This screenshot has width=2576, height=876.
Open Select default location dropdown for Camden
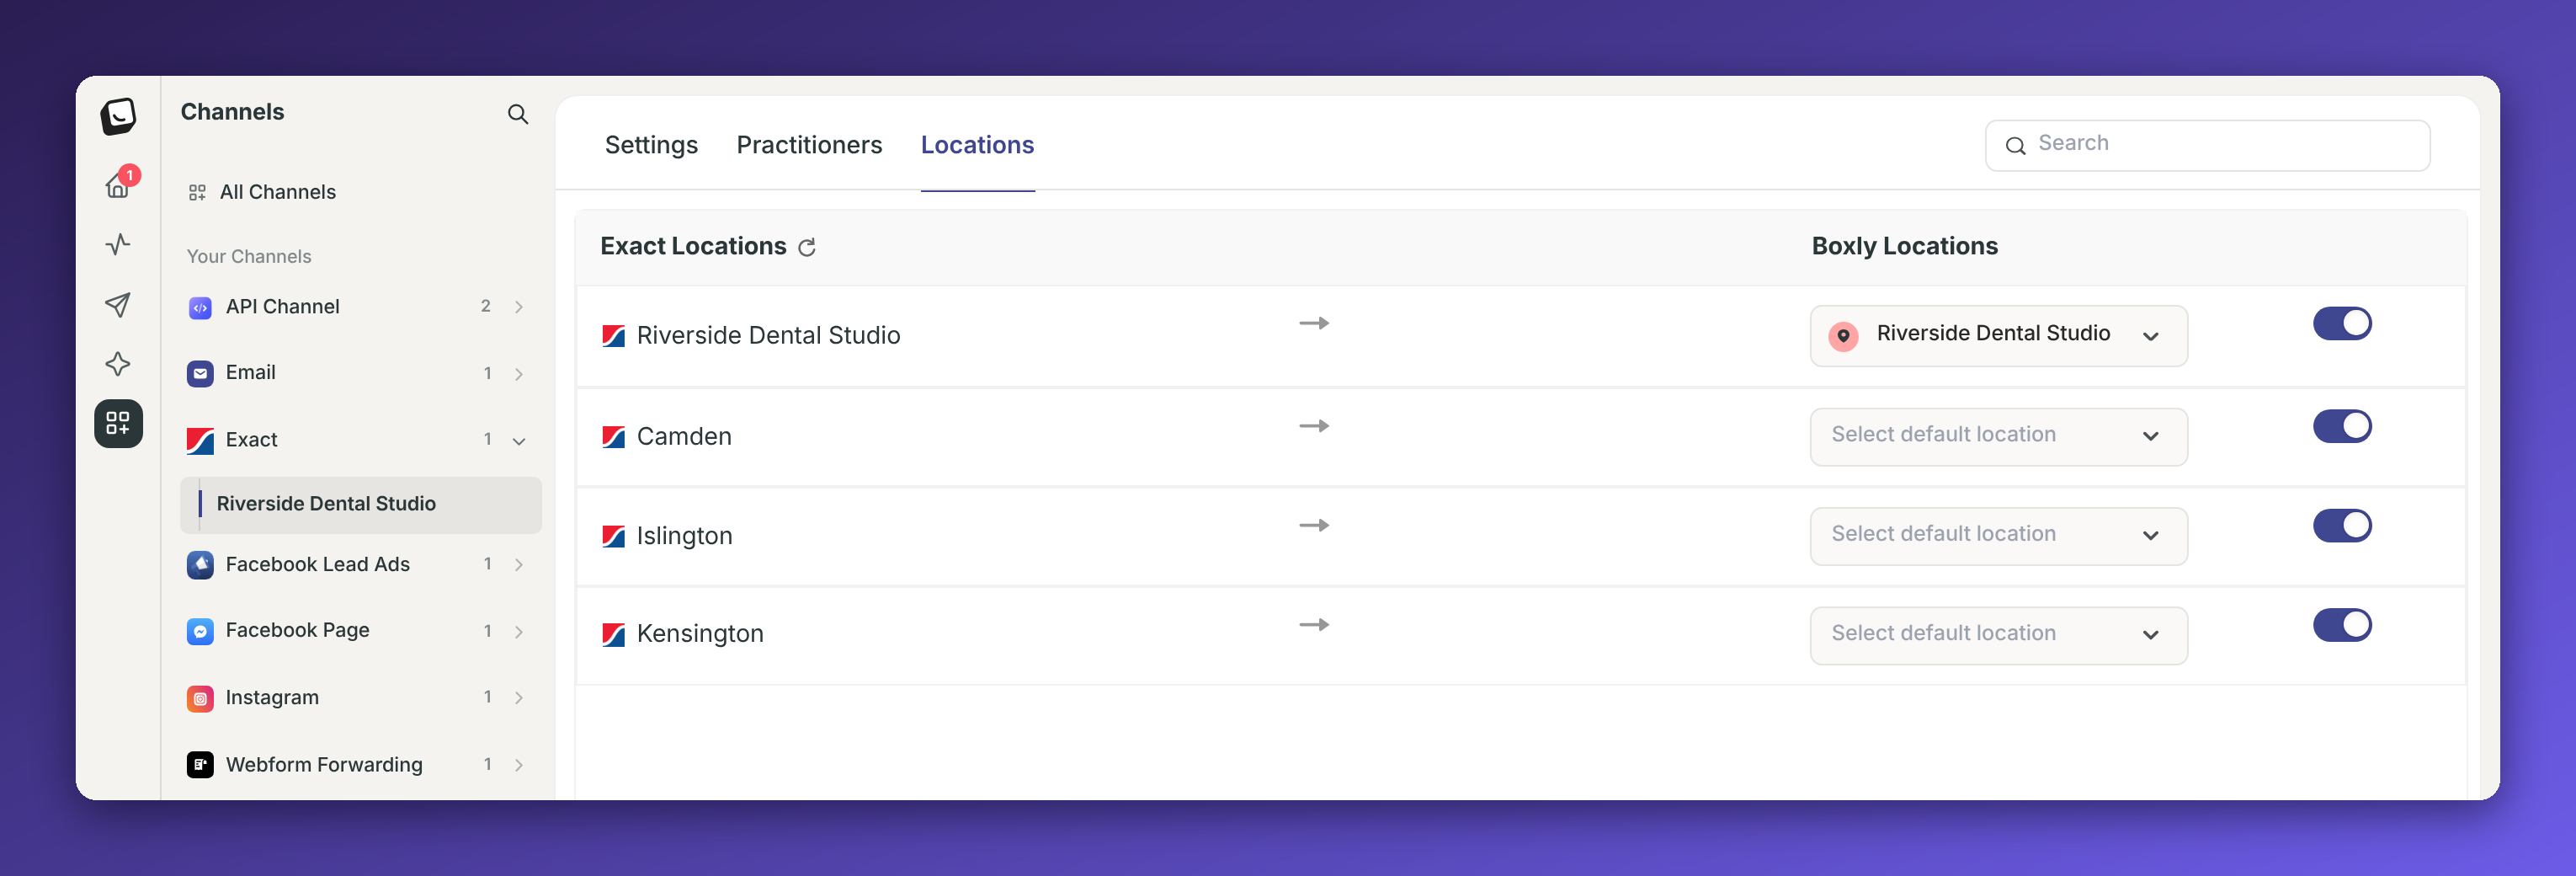(1998, 437)
